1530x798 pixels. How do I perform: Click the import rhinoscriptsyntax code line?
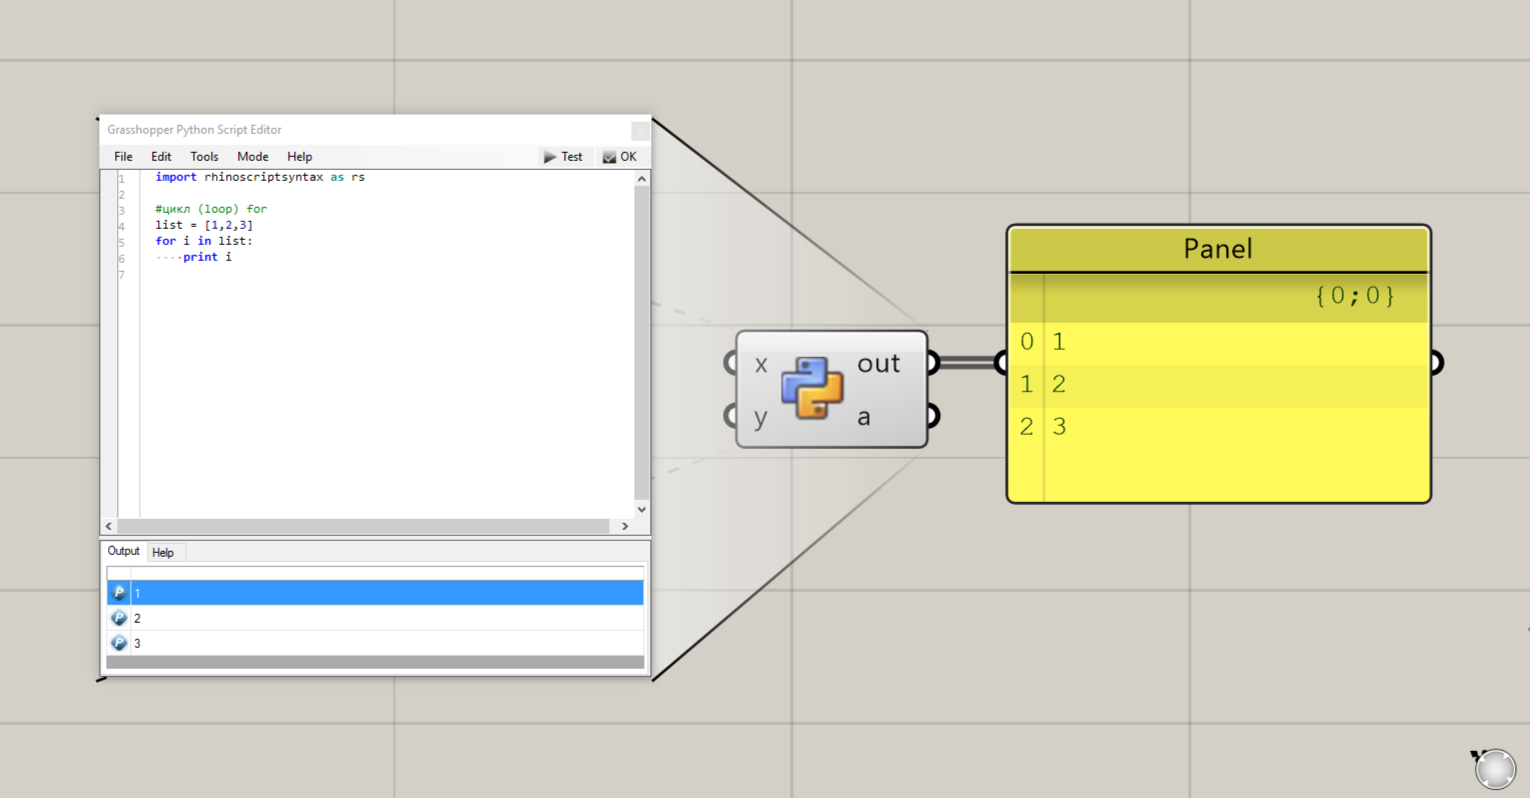pos(260,177)
